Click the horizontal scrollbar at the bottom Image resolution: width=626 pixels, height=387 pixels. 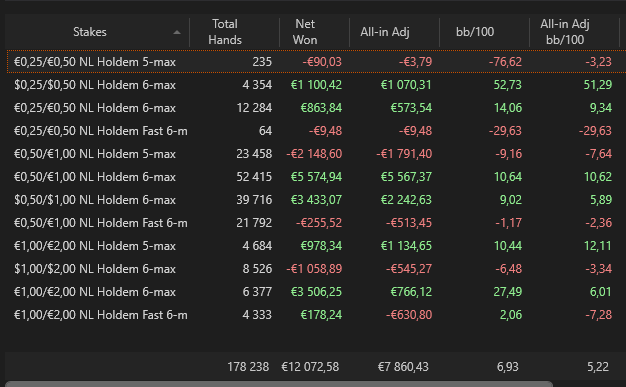(279, 384)
